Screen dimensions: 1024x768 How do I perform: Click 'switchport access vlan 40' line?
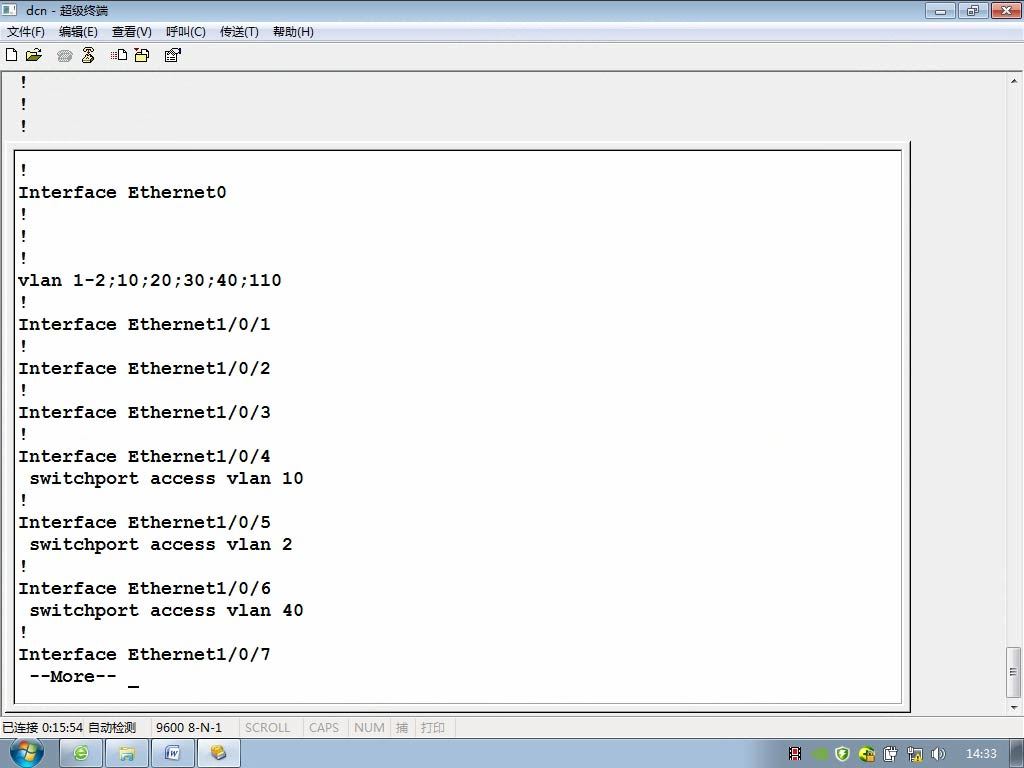click(167, 611)
